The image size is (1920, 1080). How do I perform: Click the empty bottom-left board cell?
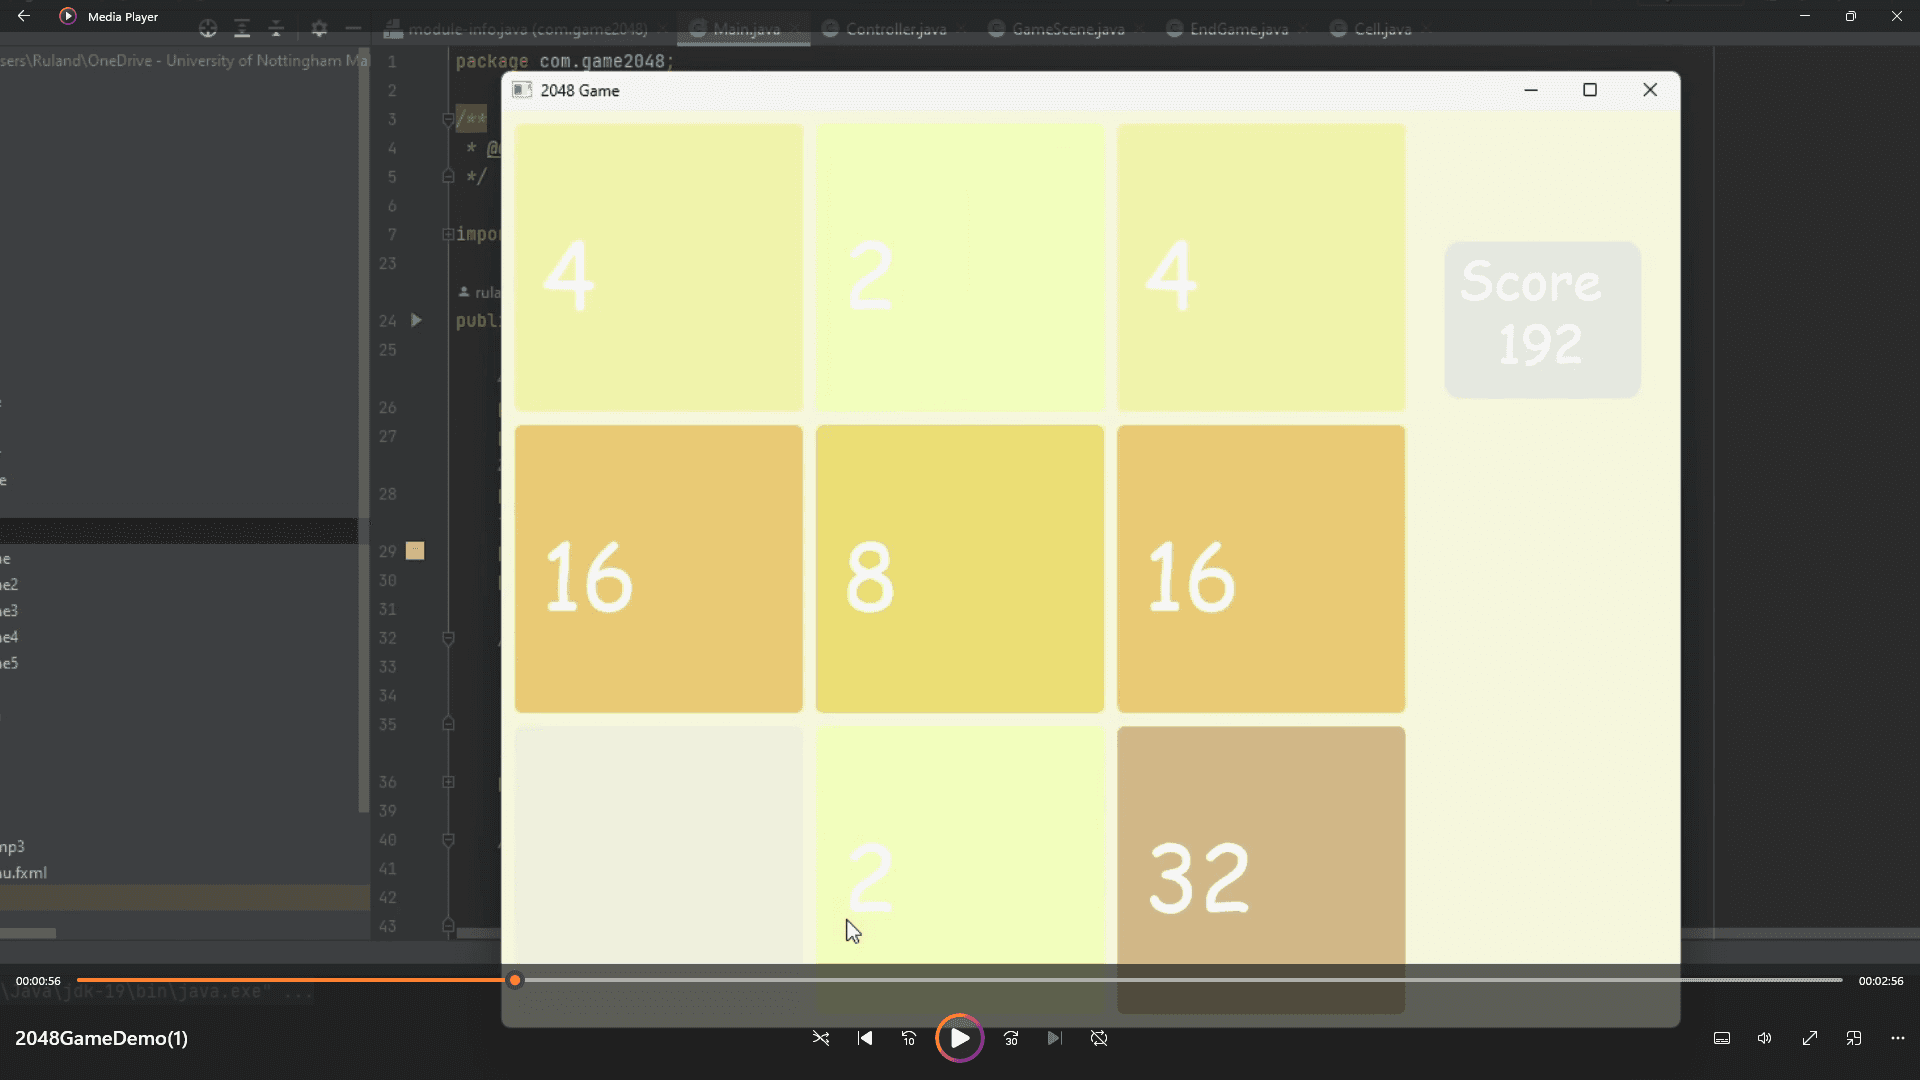(658, 870)
